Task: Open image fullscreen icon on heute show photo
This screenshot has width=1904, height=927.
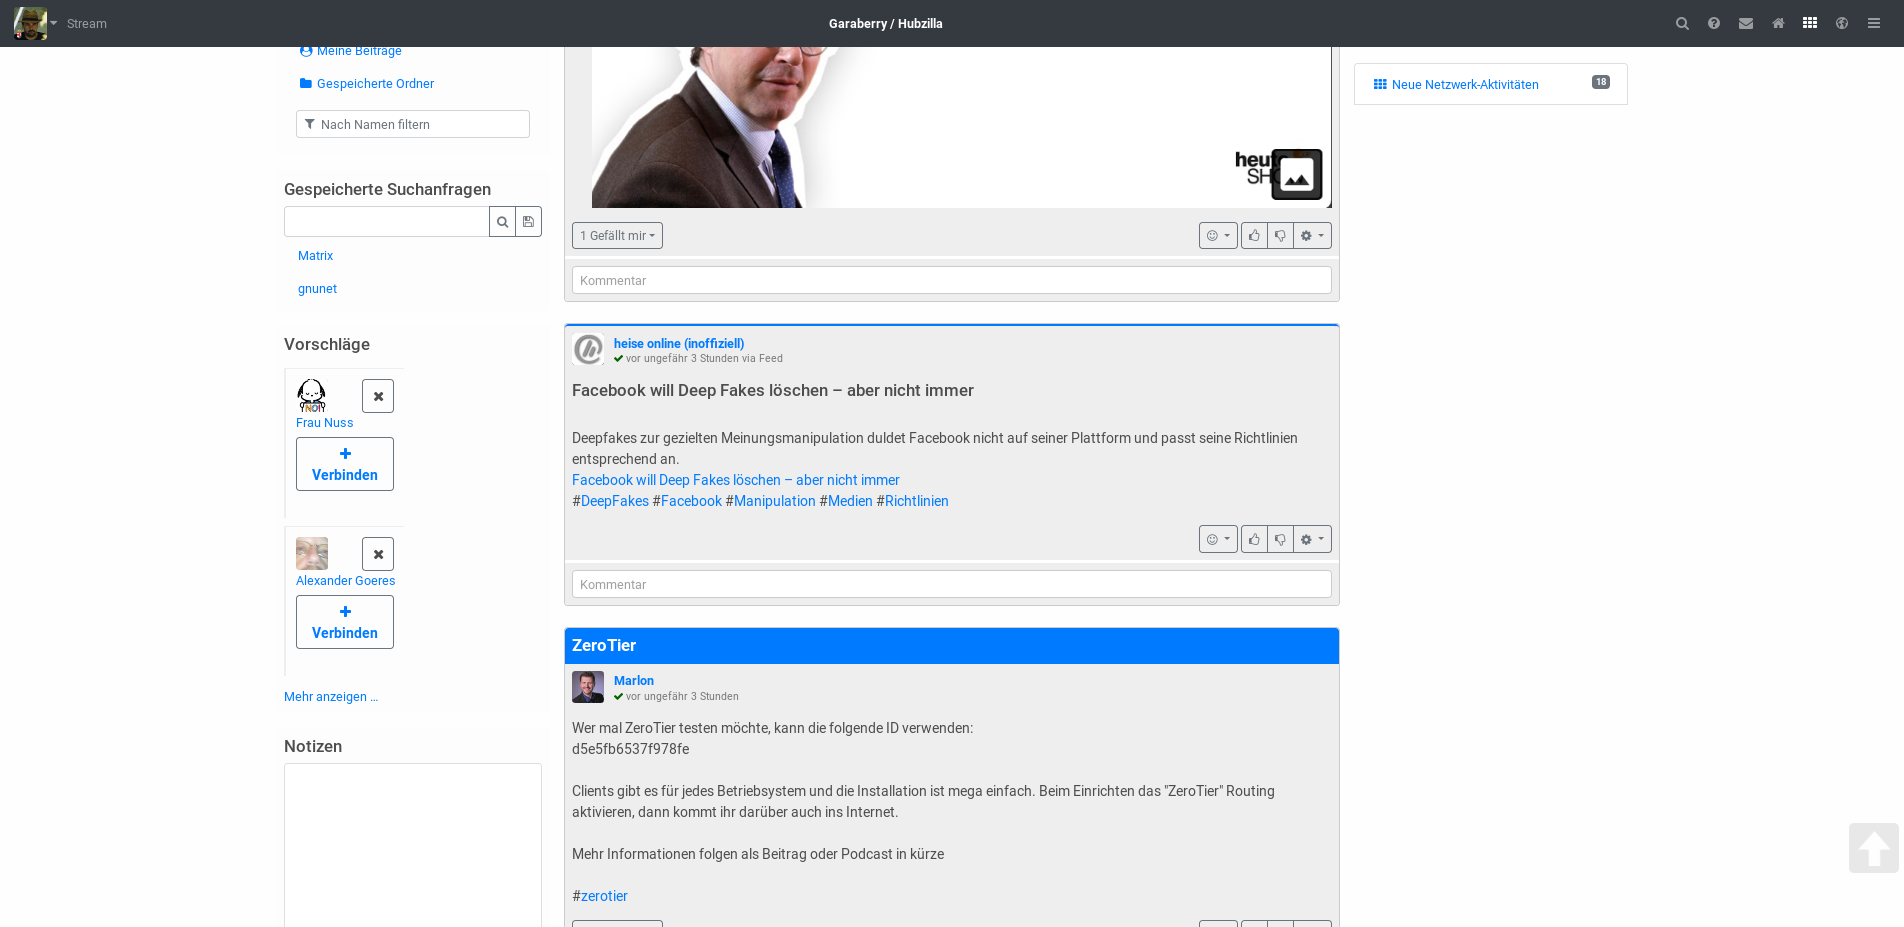Action: [1296, 175]
